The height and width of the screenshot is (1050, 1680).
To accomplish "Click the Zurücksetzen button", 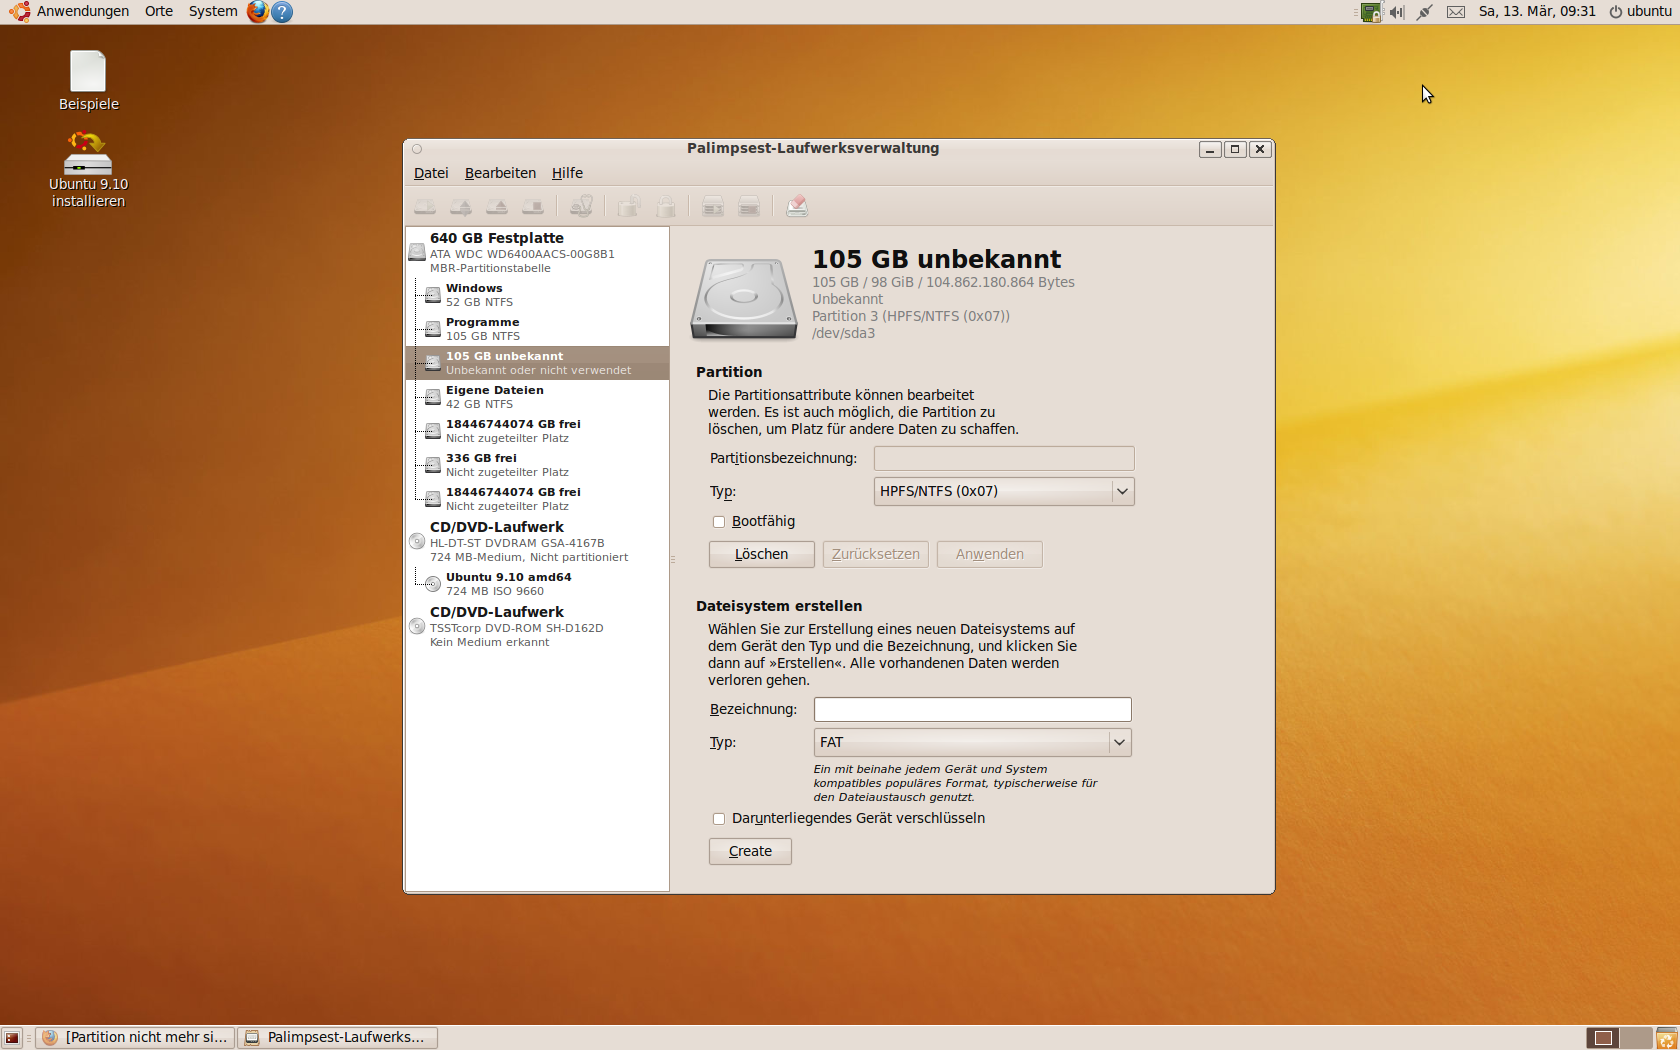I will tap(876, 555).
